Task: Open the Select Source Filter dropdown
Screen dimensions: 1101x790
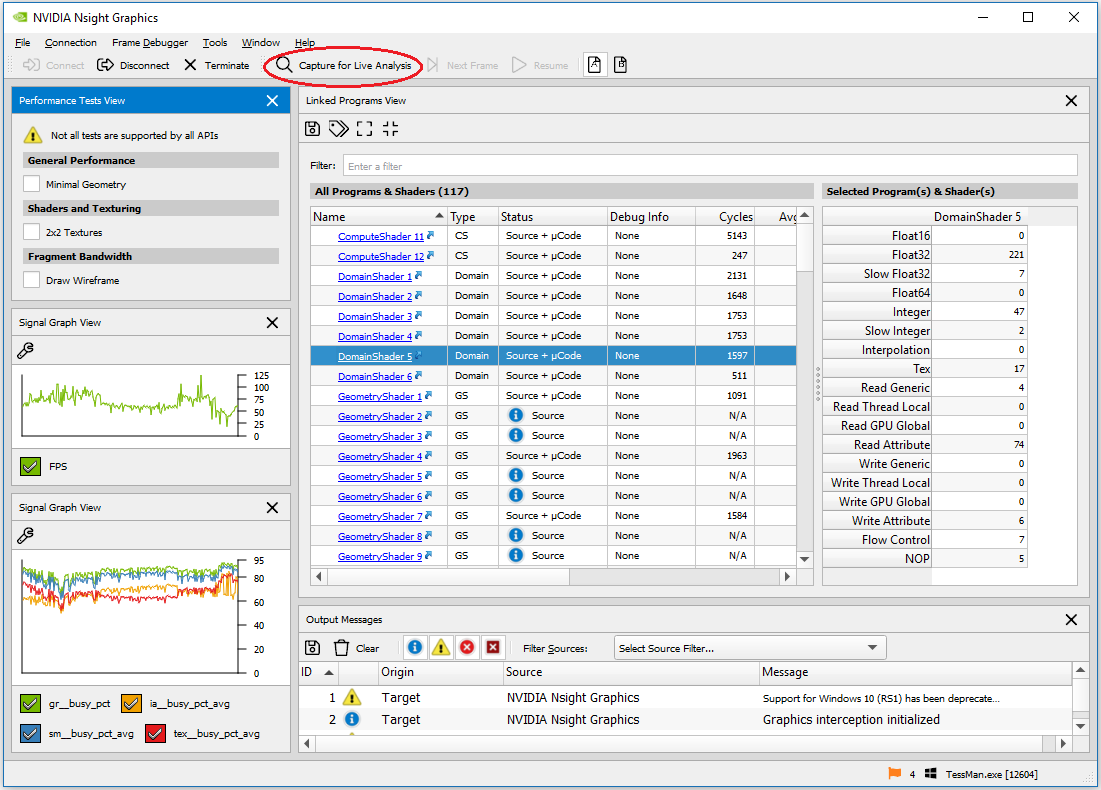Action: coord(749,648)
